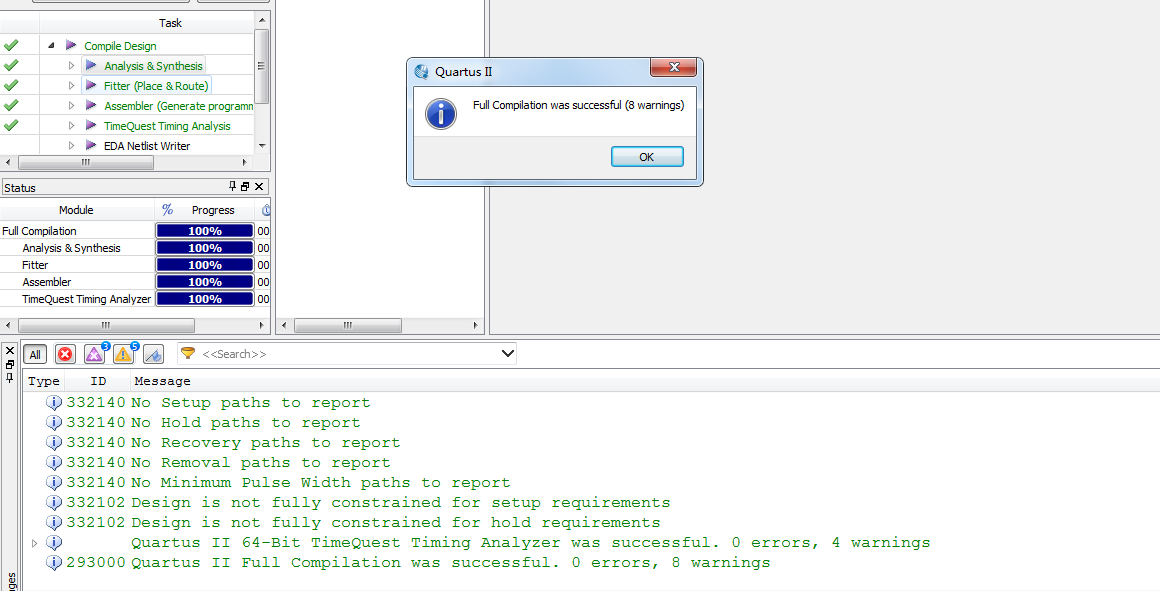Click the funnel filter icon
Screen dimensions: 1160x591
point(188,353)
